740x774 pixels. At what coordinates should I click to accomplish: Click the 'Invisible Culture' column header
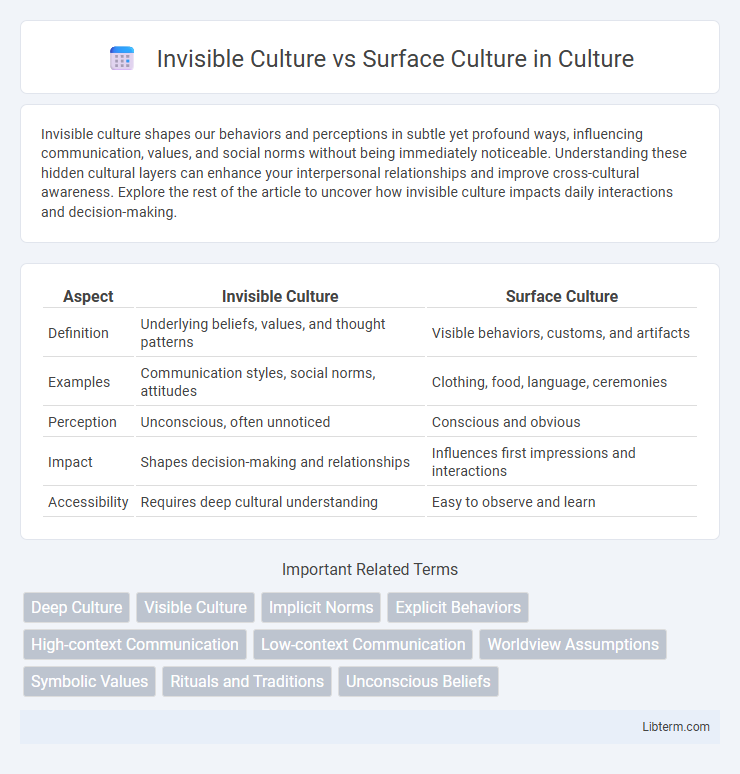(280, 296)
